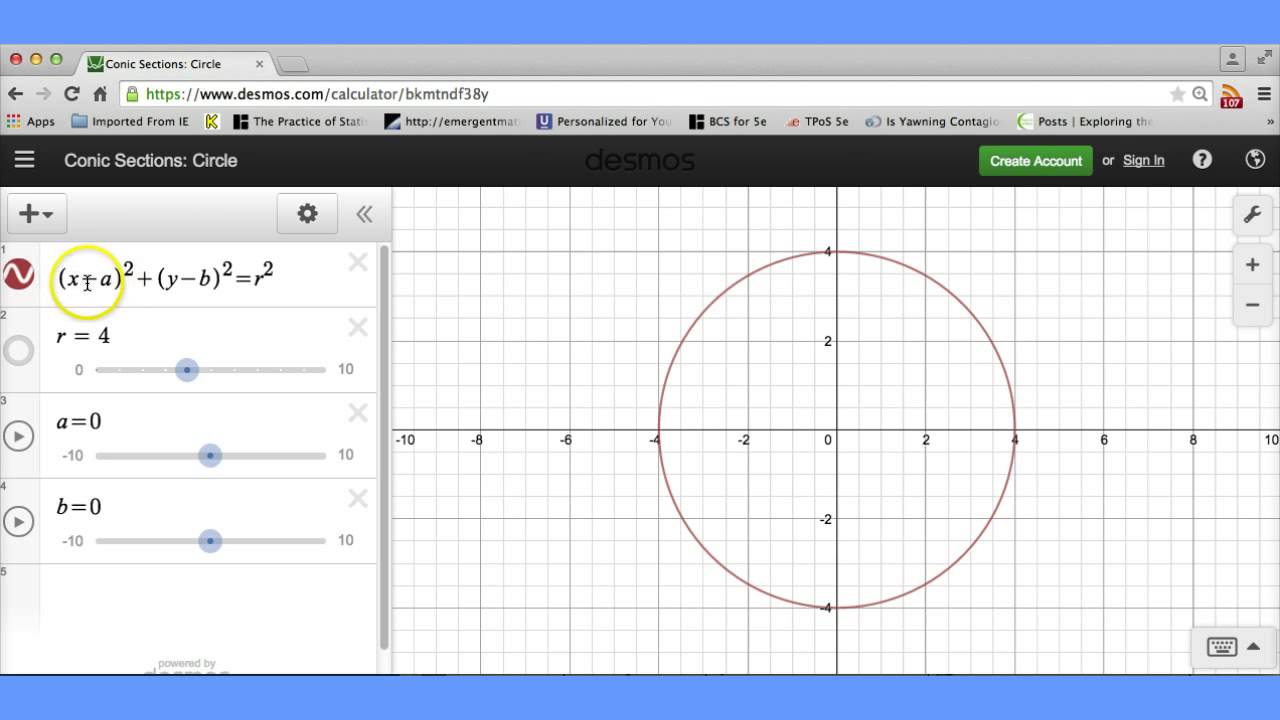Viewport: 1280px width, 720px height.
Task: Zoom out on the graph
Action: [1252, 305]
